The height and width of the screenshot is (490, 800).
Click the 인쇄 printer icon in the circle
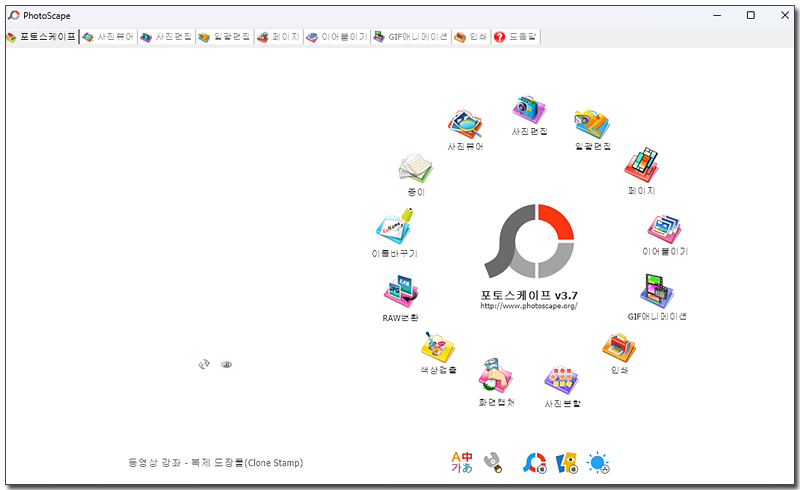619,347
